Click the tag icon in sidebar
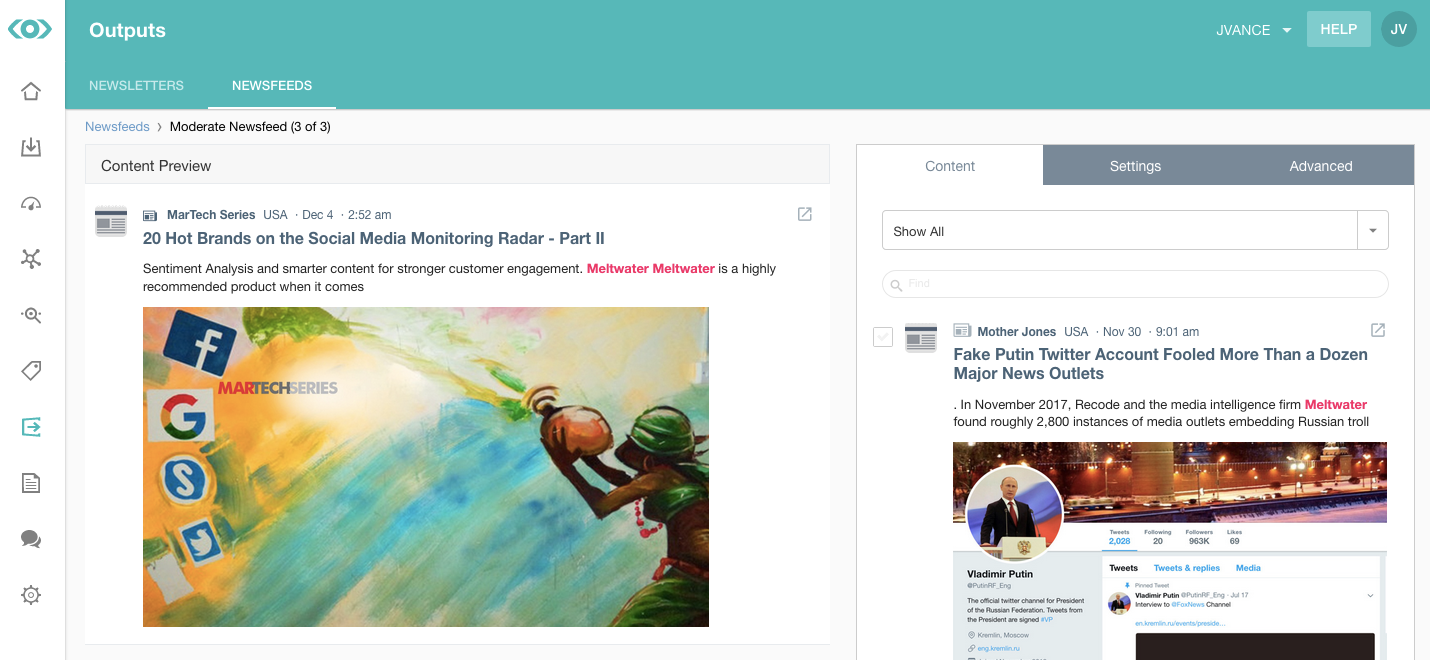This screenshot has height=660, width=1430. (31, 371)
